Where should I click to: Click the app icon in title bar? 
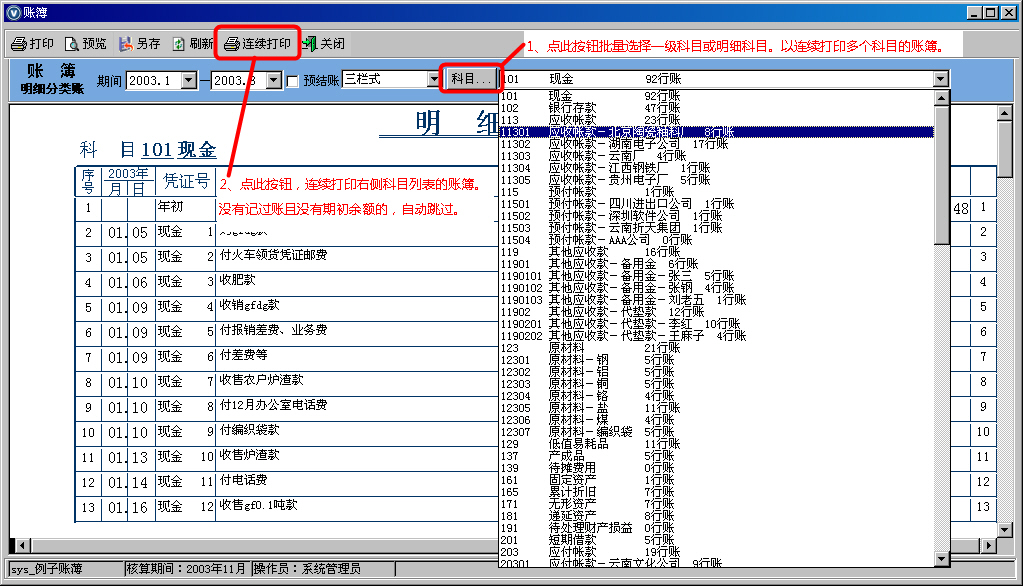[x=13, y=12]
